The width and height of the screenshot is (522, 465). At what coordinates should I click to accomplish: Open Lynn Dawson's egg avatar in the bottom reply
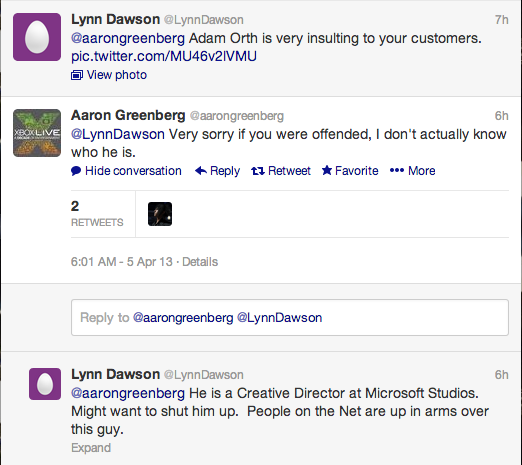(45, 384)
